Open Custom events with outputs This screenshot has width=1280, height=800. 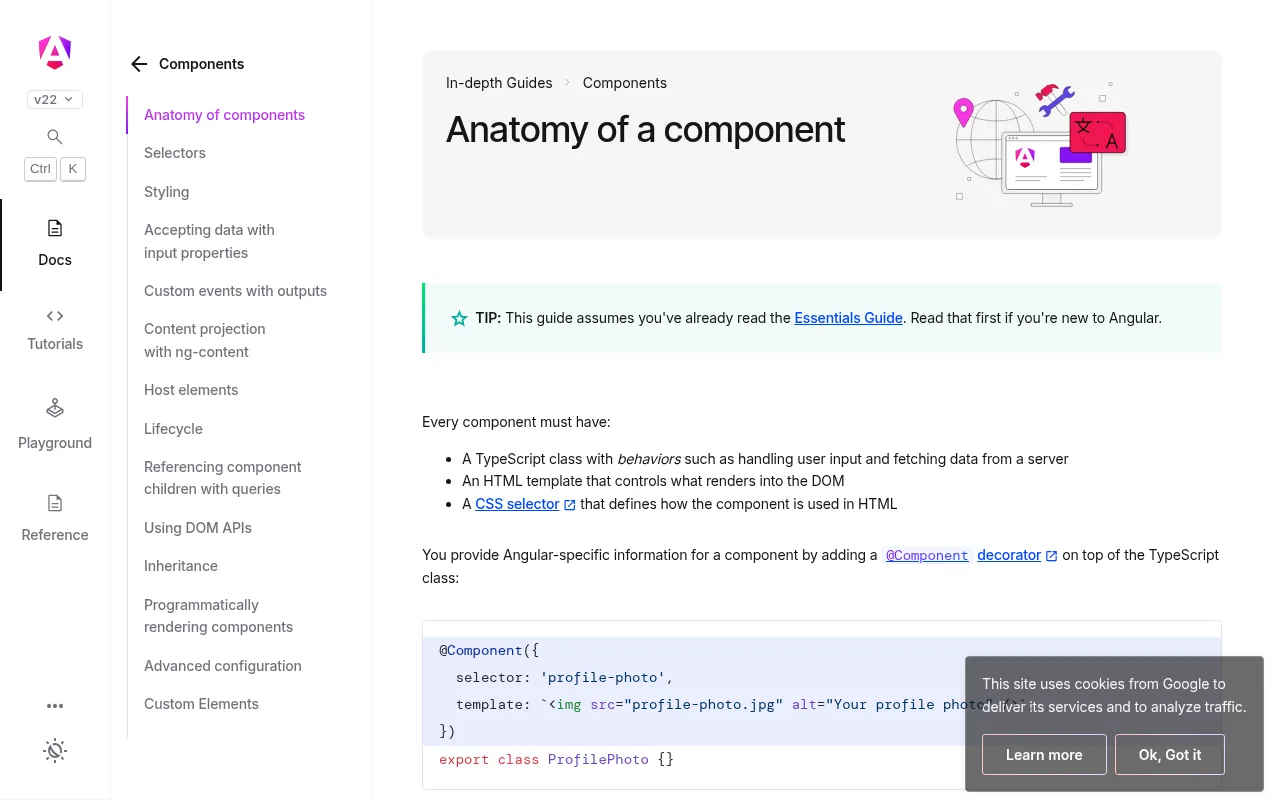click(x=235, y=291)
